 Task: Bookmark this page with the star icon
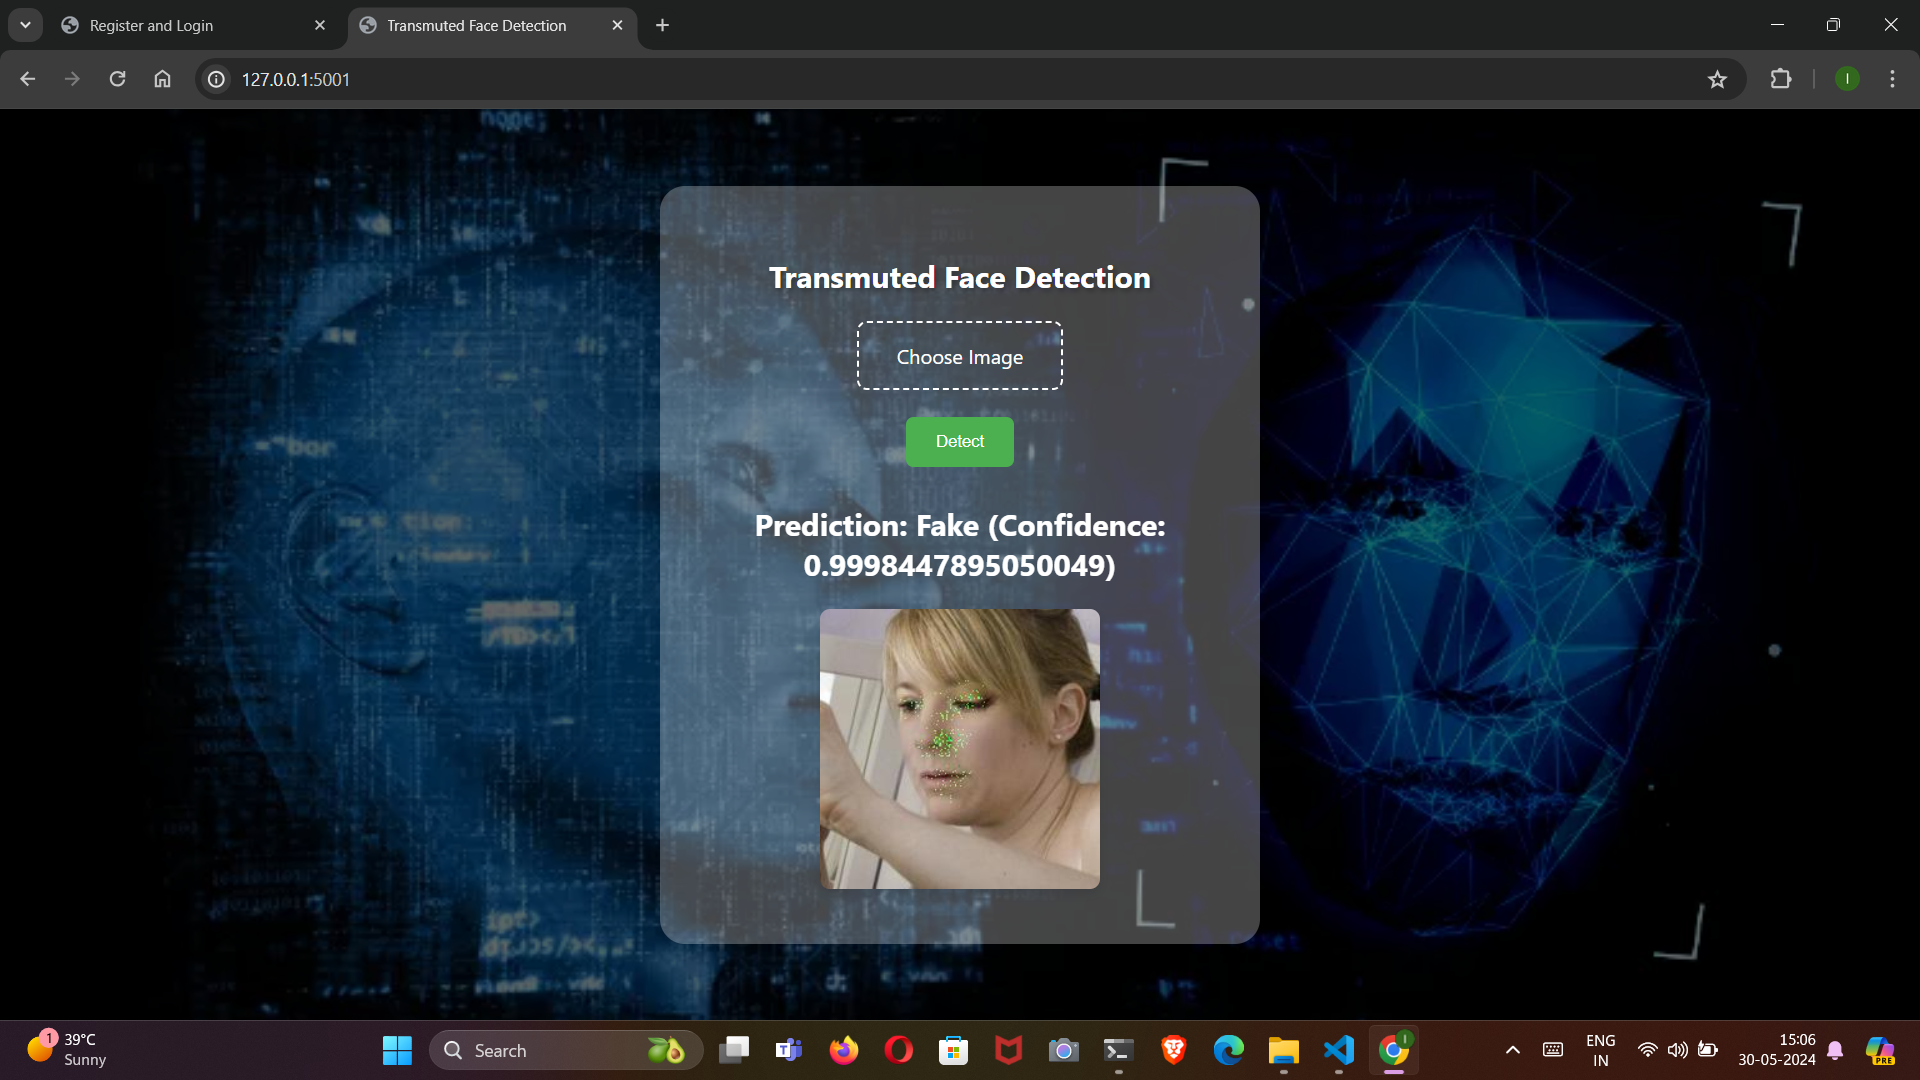point(1717,79)
